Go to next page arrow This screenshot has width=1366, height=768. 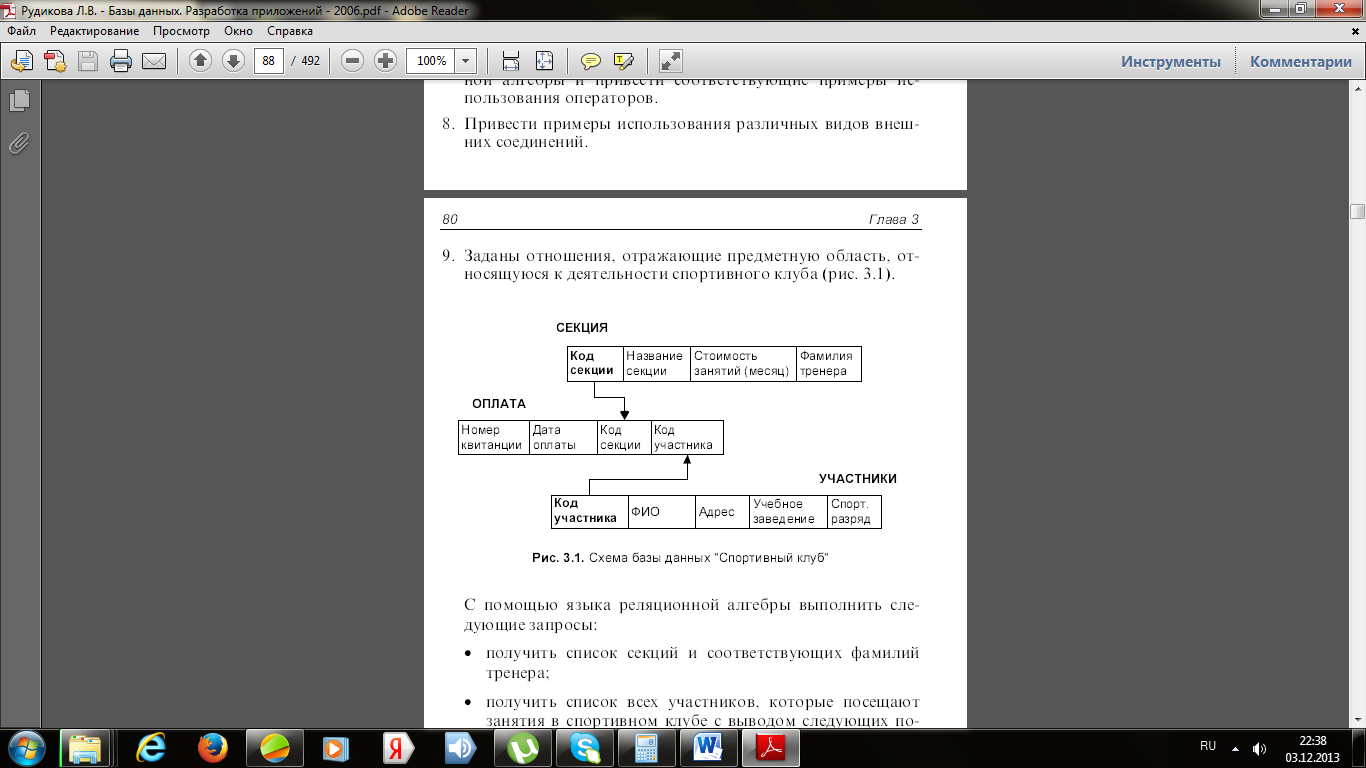[233, 61]
